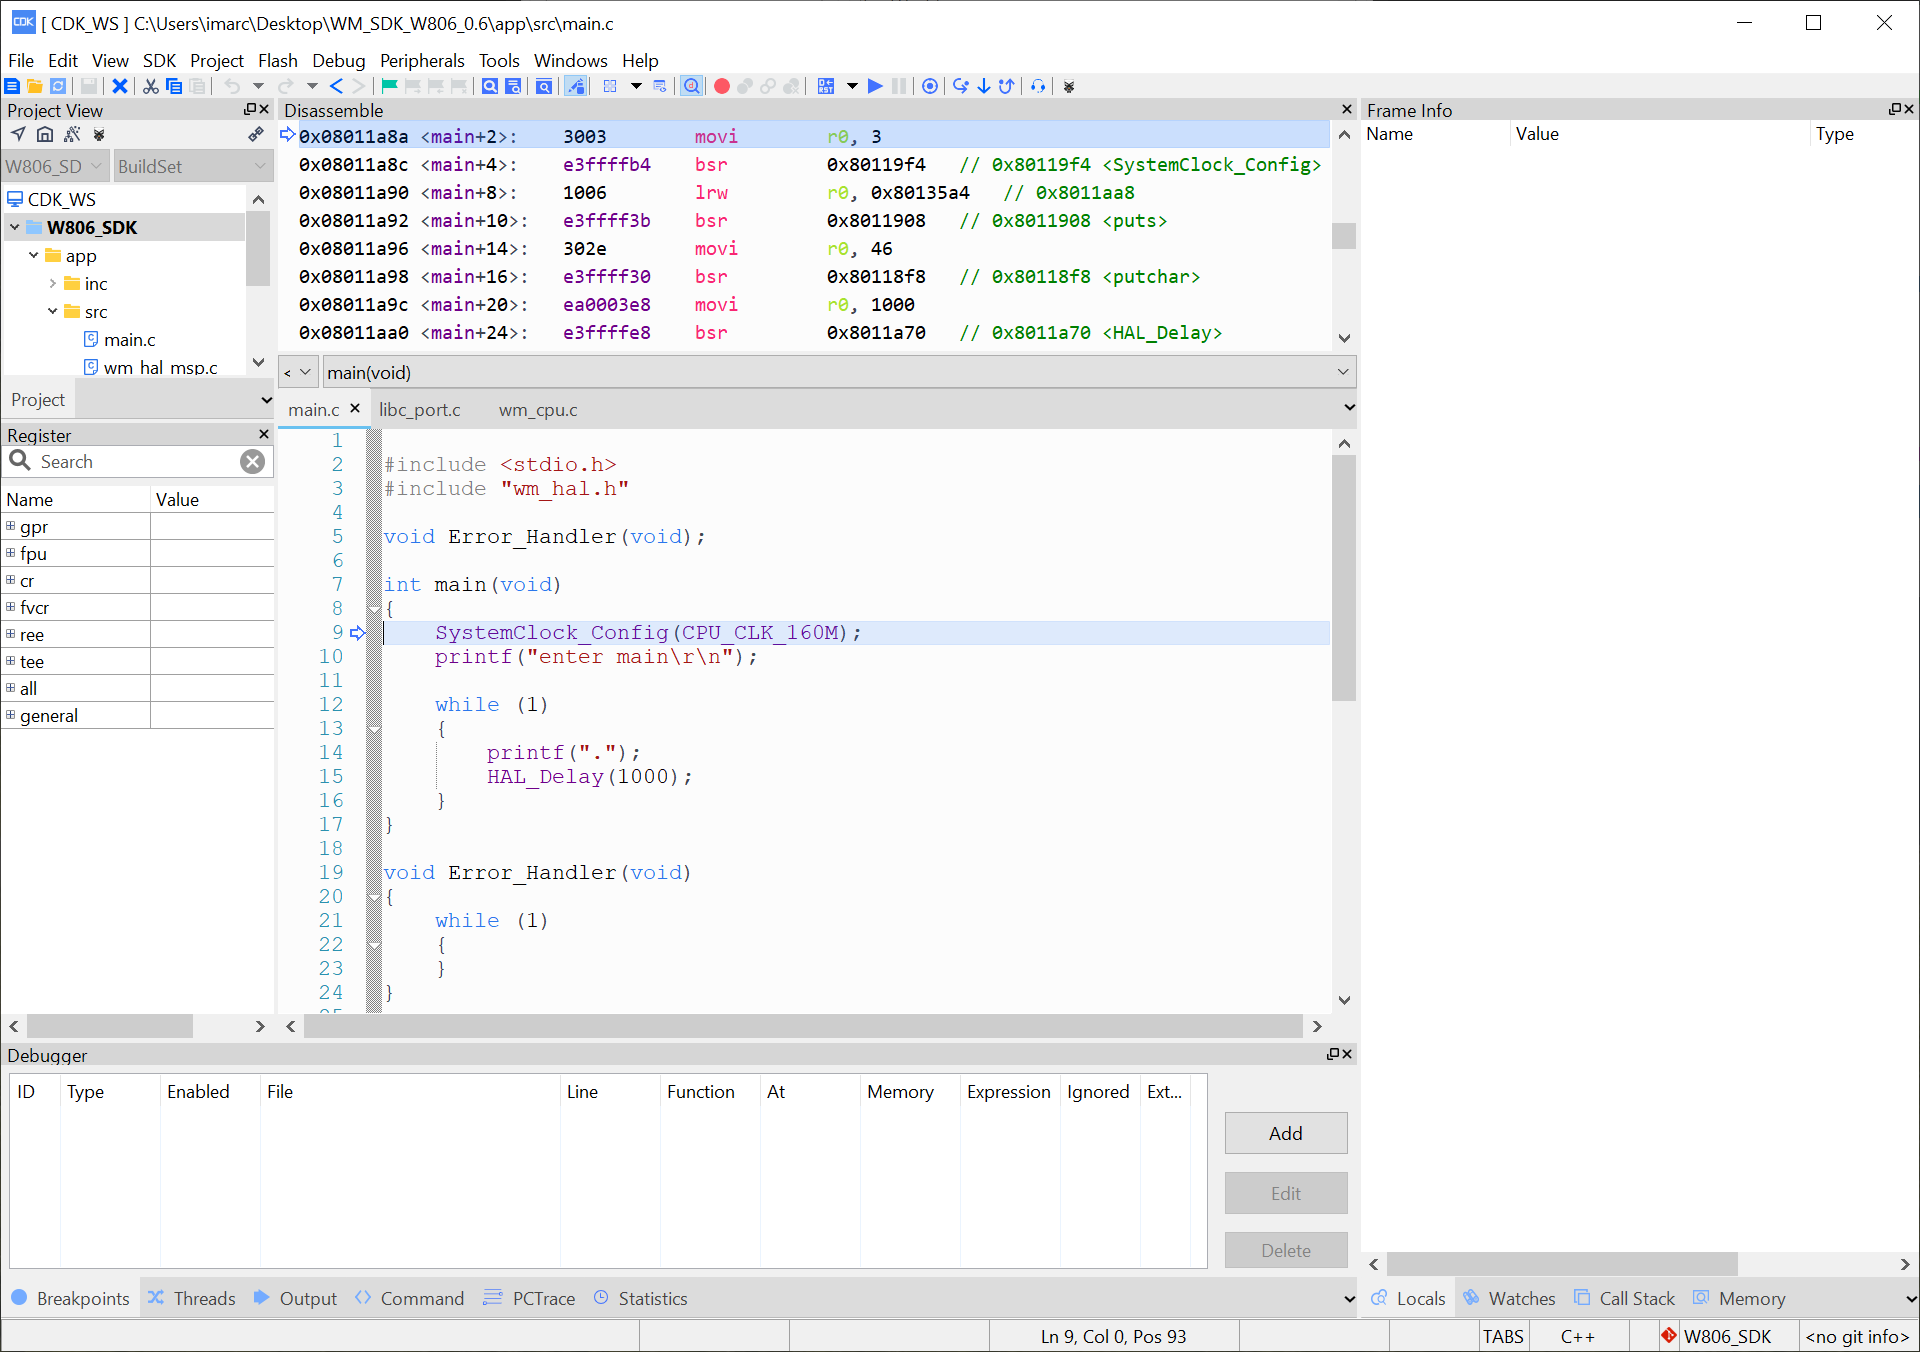Viewport: 1920px width, 1352px height.
Task: Expand the inc folder in tree
Action: [53, 284]
